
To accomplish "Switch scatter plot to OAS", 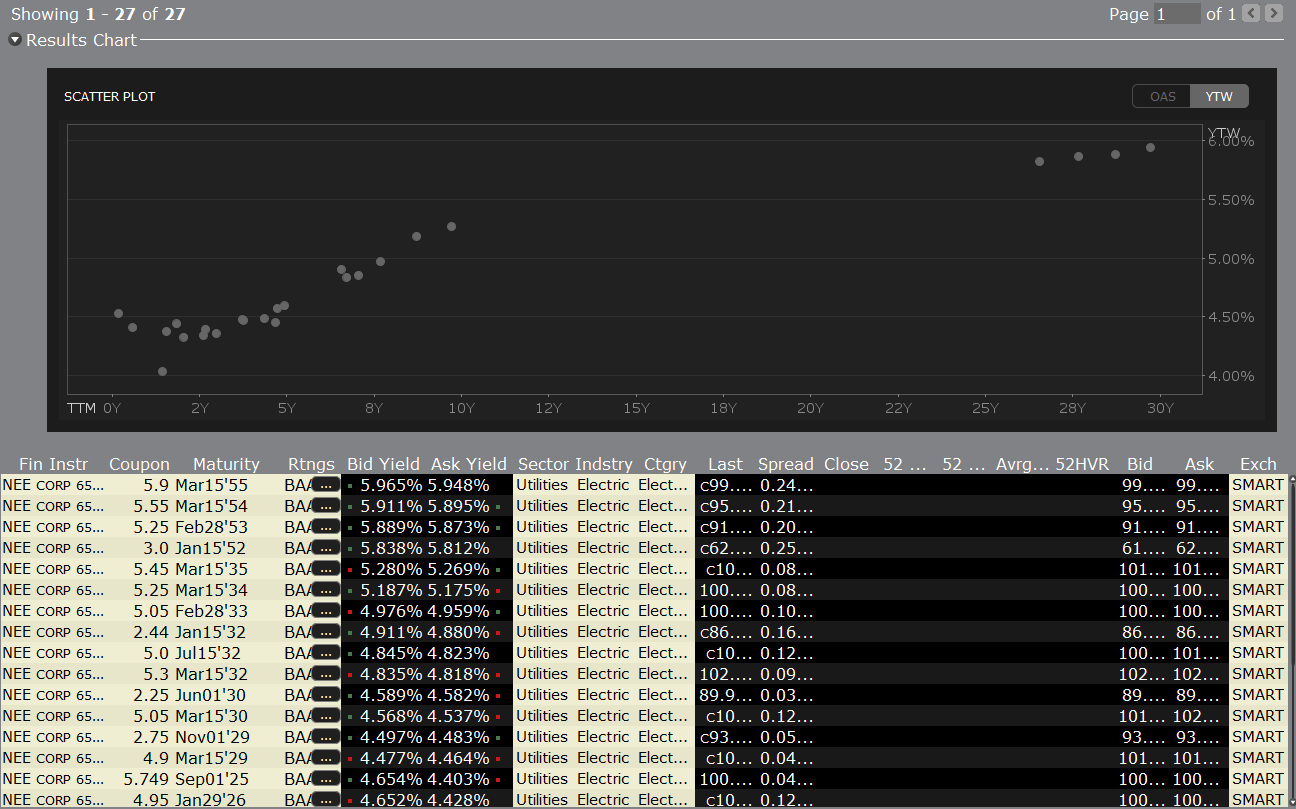I will point(1162,97).
